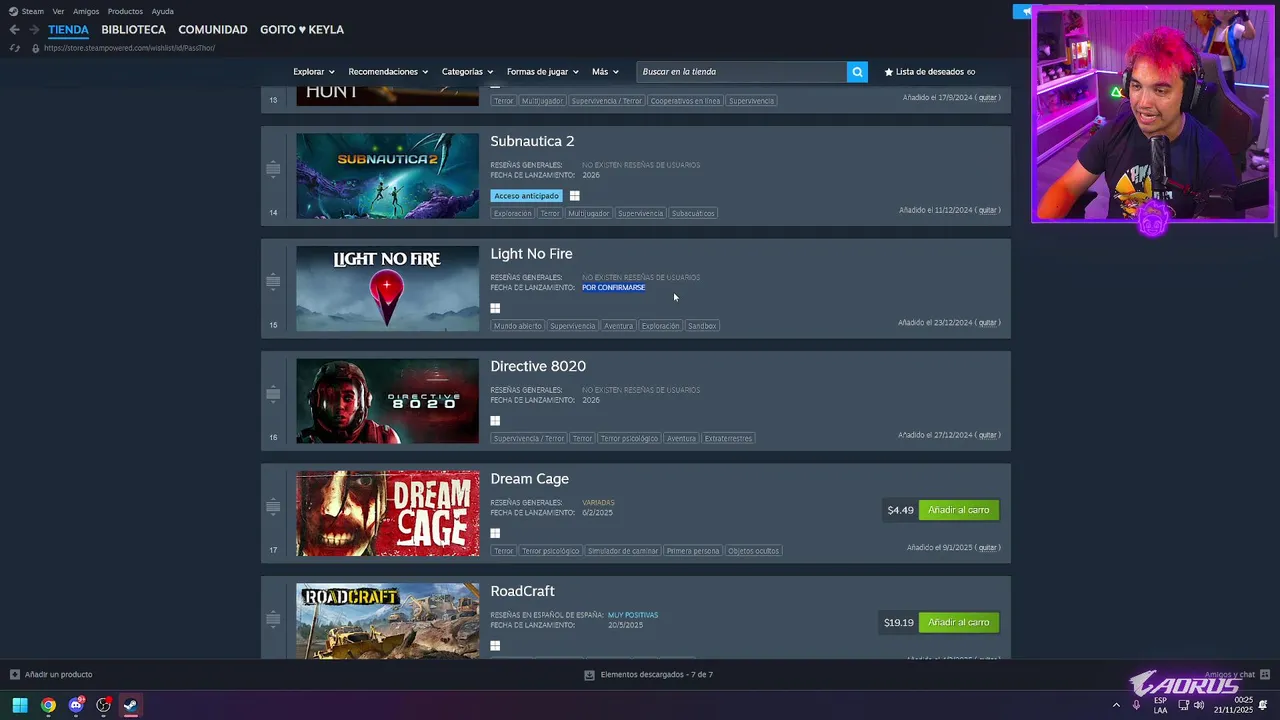
Task: Remove Dream Cage from wishlist with quitar
Action: 987,548
